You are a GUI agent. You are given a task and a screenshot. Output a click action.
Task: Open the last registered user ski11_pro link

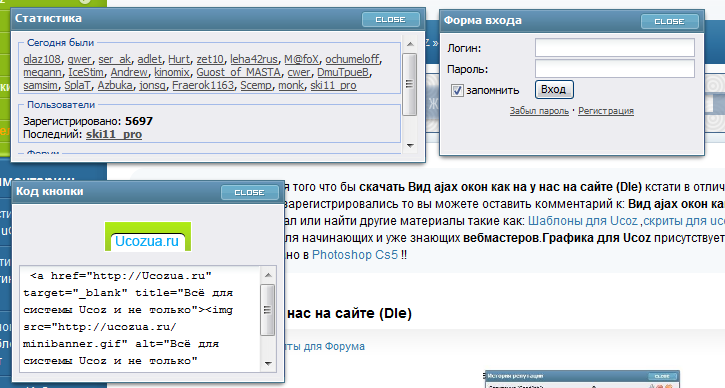coord(114,134)
